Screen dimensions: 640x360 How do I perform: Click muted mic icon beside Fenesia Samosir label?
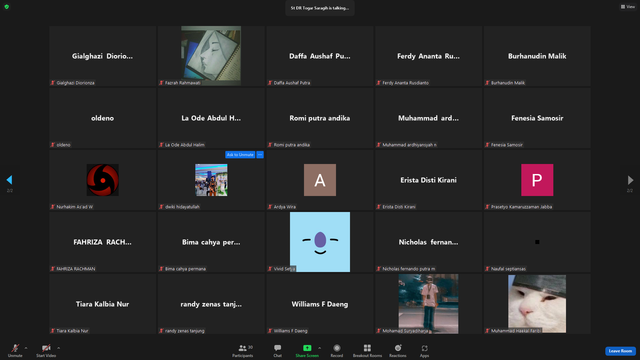(x=487, y=144)
